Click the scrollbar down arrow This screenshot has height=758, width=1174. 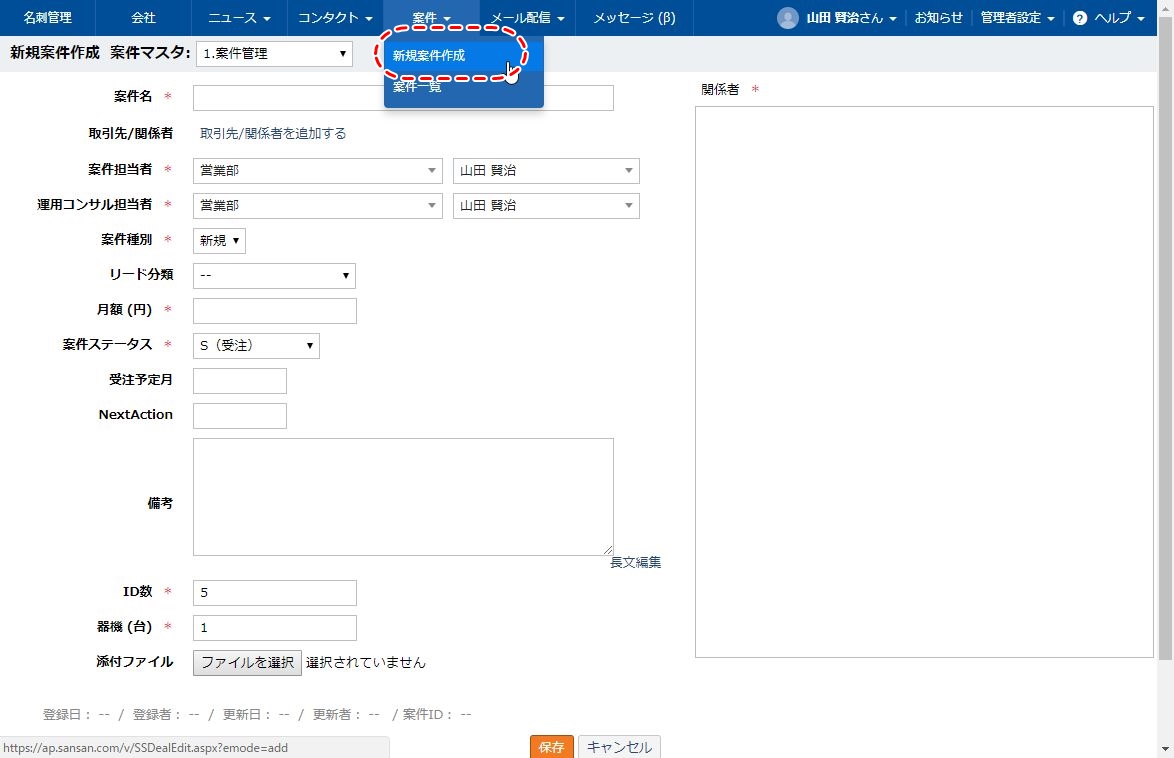click(1165, 749)
